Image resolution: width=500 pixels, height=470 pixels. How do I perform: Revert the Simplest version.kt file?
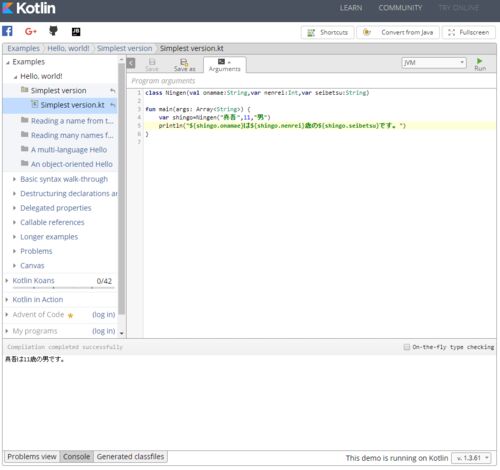[113, 105]
